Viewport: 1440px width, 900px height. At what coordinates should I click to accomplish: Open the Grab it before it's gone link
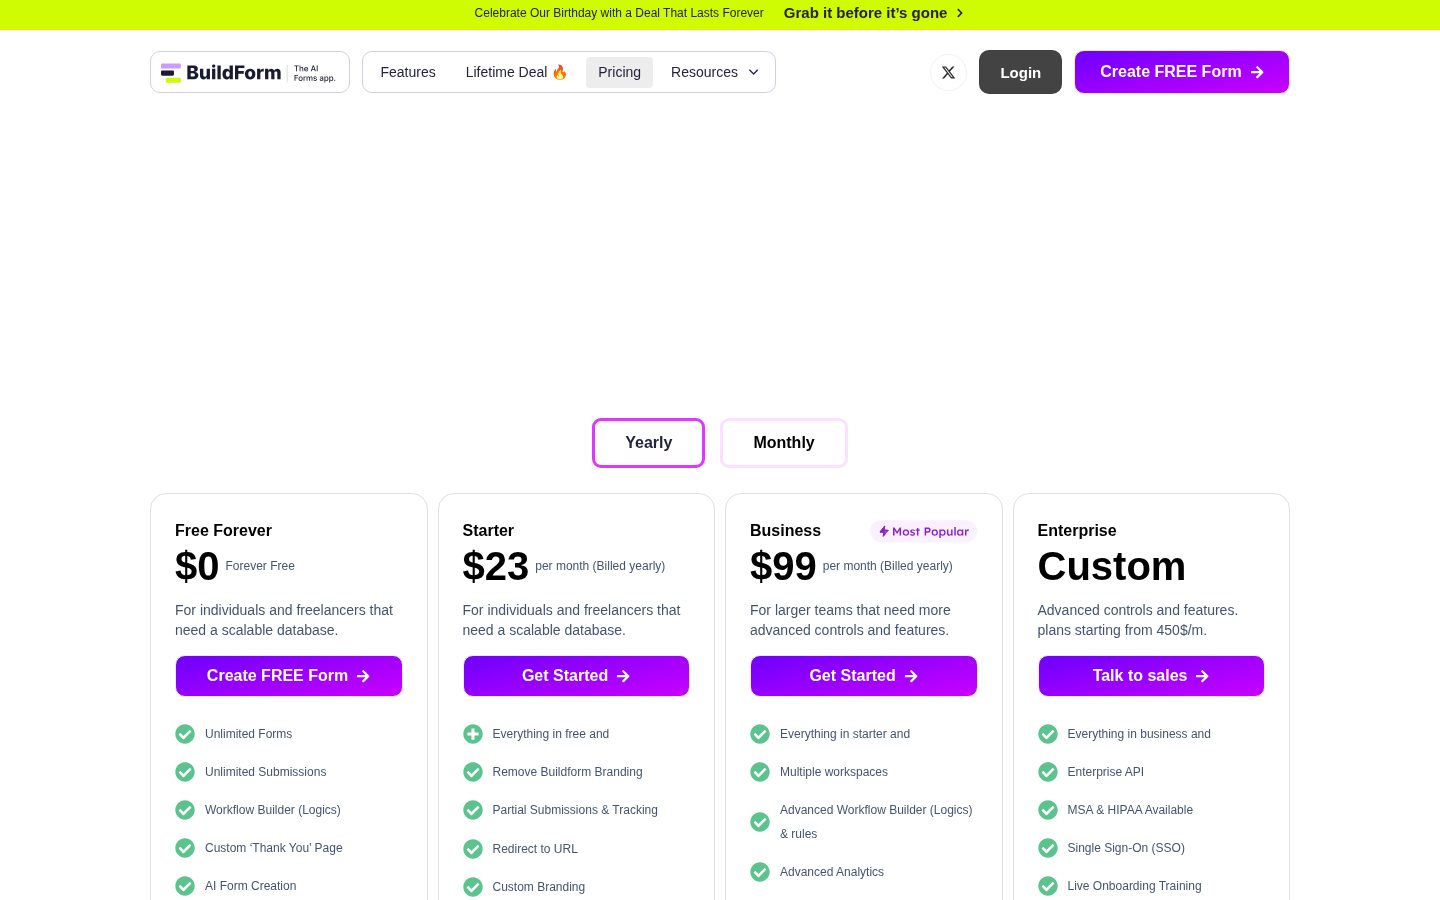(x=874, y=13)
